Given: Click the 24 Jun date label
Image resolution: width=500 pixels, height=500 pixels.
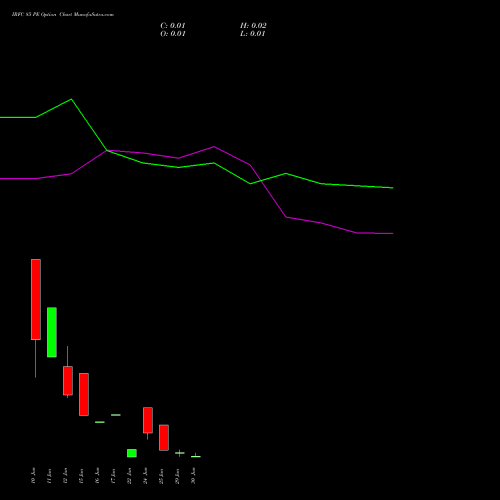Looking at the screenshot, I should click(145, 476).
